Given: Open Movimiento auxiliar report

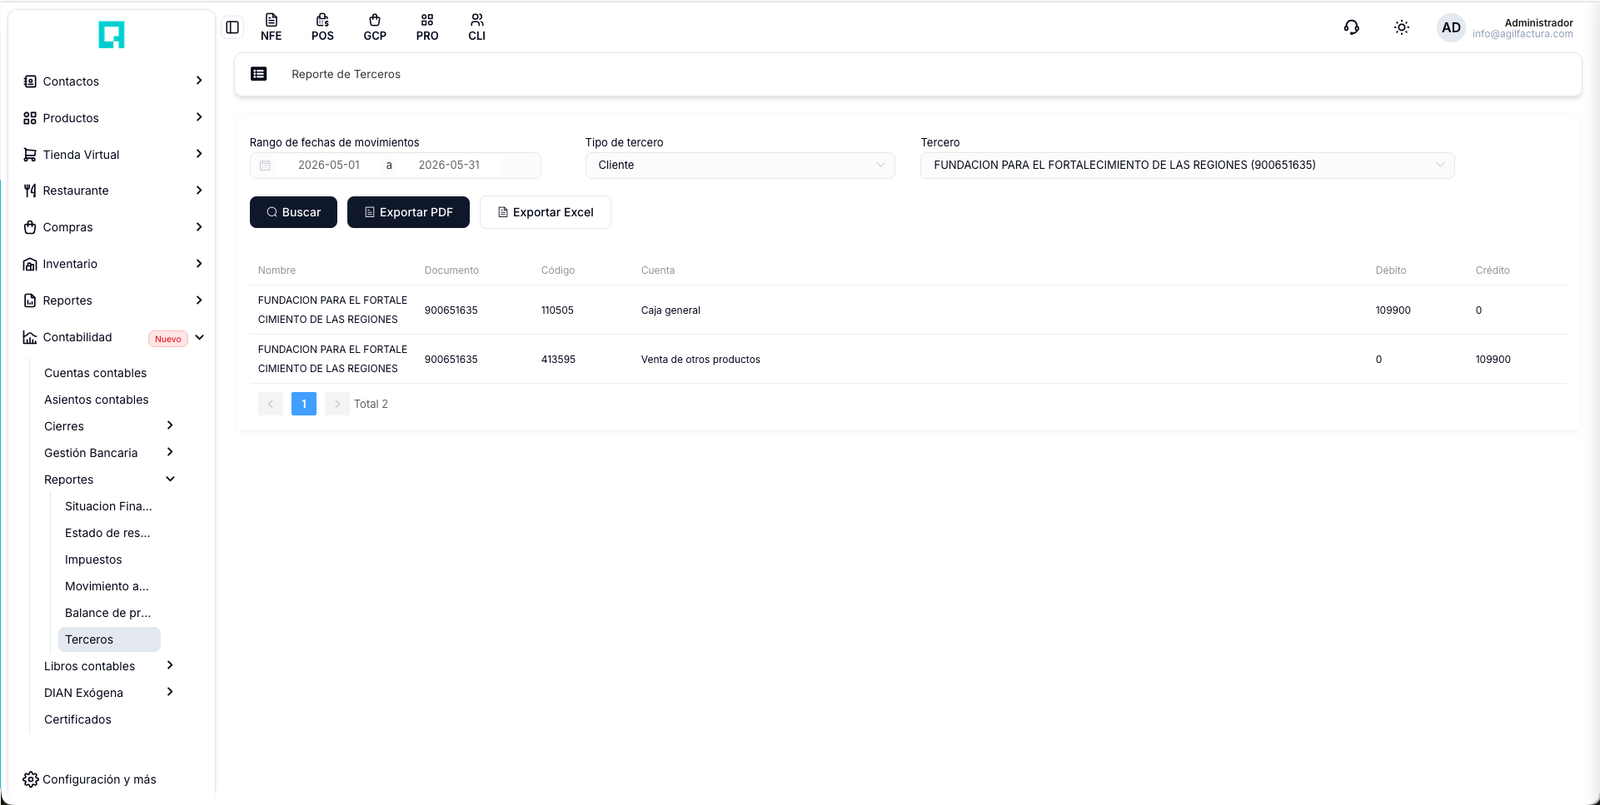Looking at the screenshot, I should pos(106,586).
